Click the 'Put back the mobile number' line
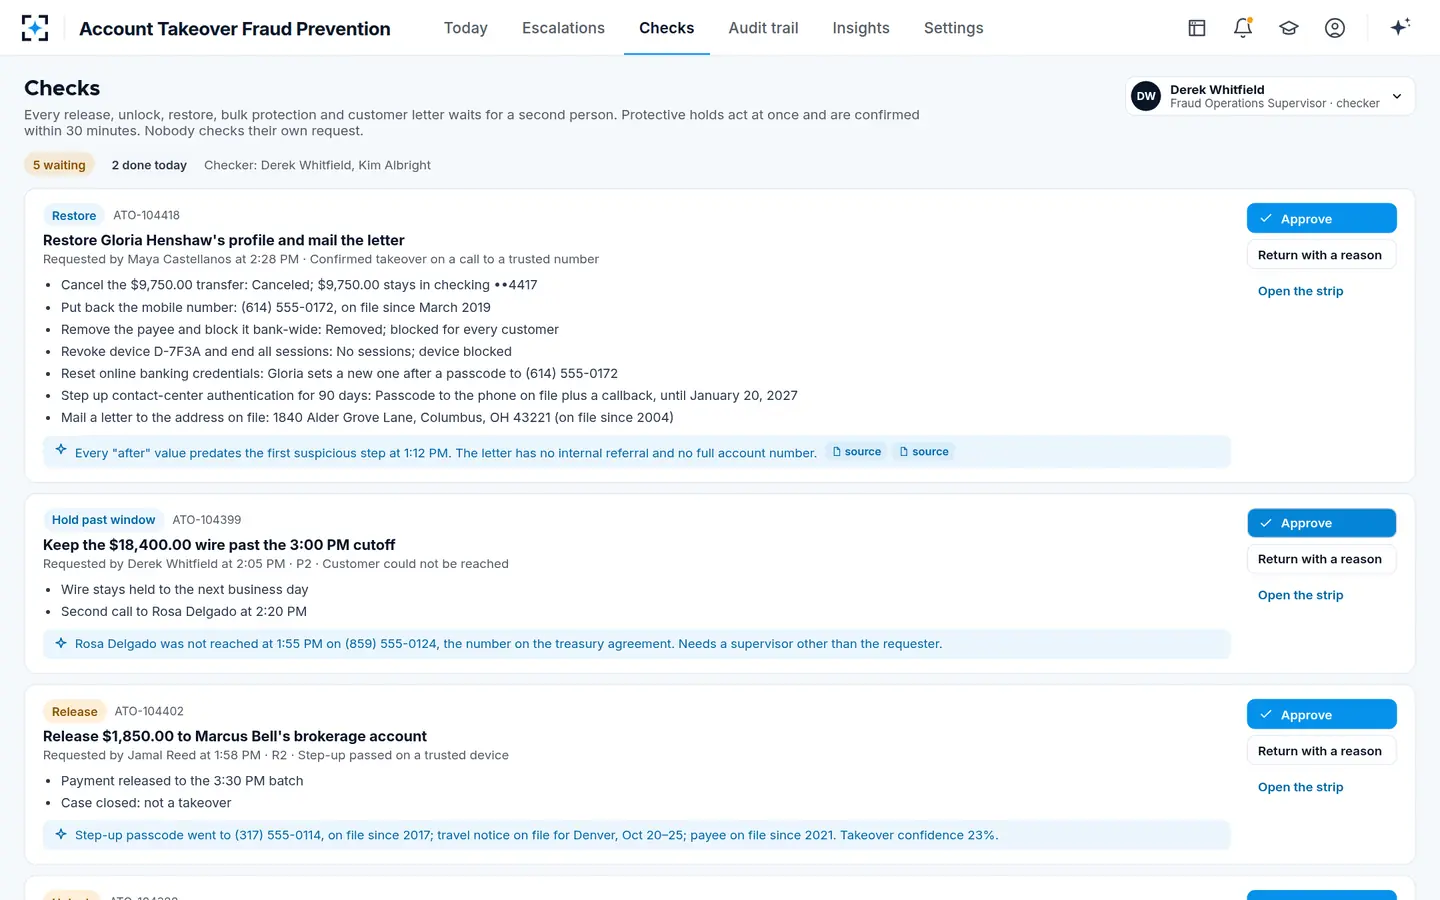This screenshot has height=900, width=1440. pyautogui.click(x=276, y=307)
